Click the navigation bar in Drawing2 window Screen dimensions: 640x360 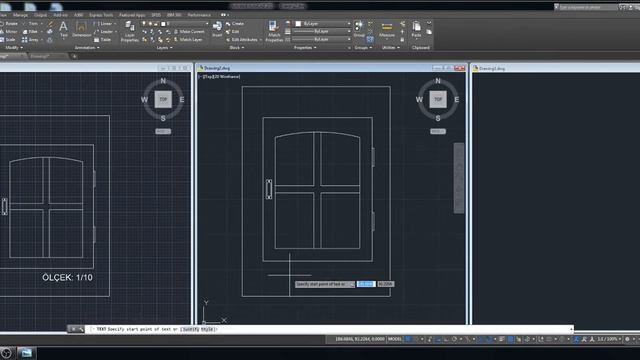coord(459,178)
